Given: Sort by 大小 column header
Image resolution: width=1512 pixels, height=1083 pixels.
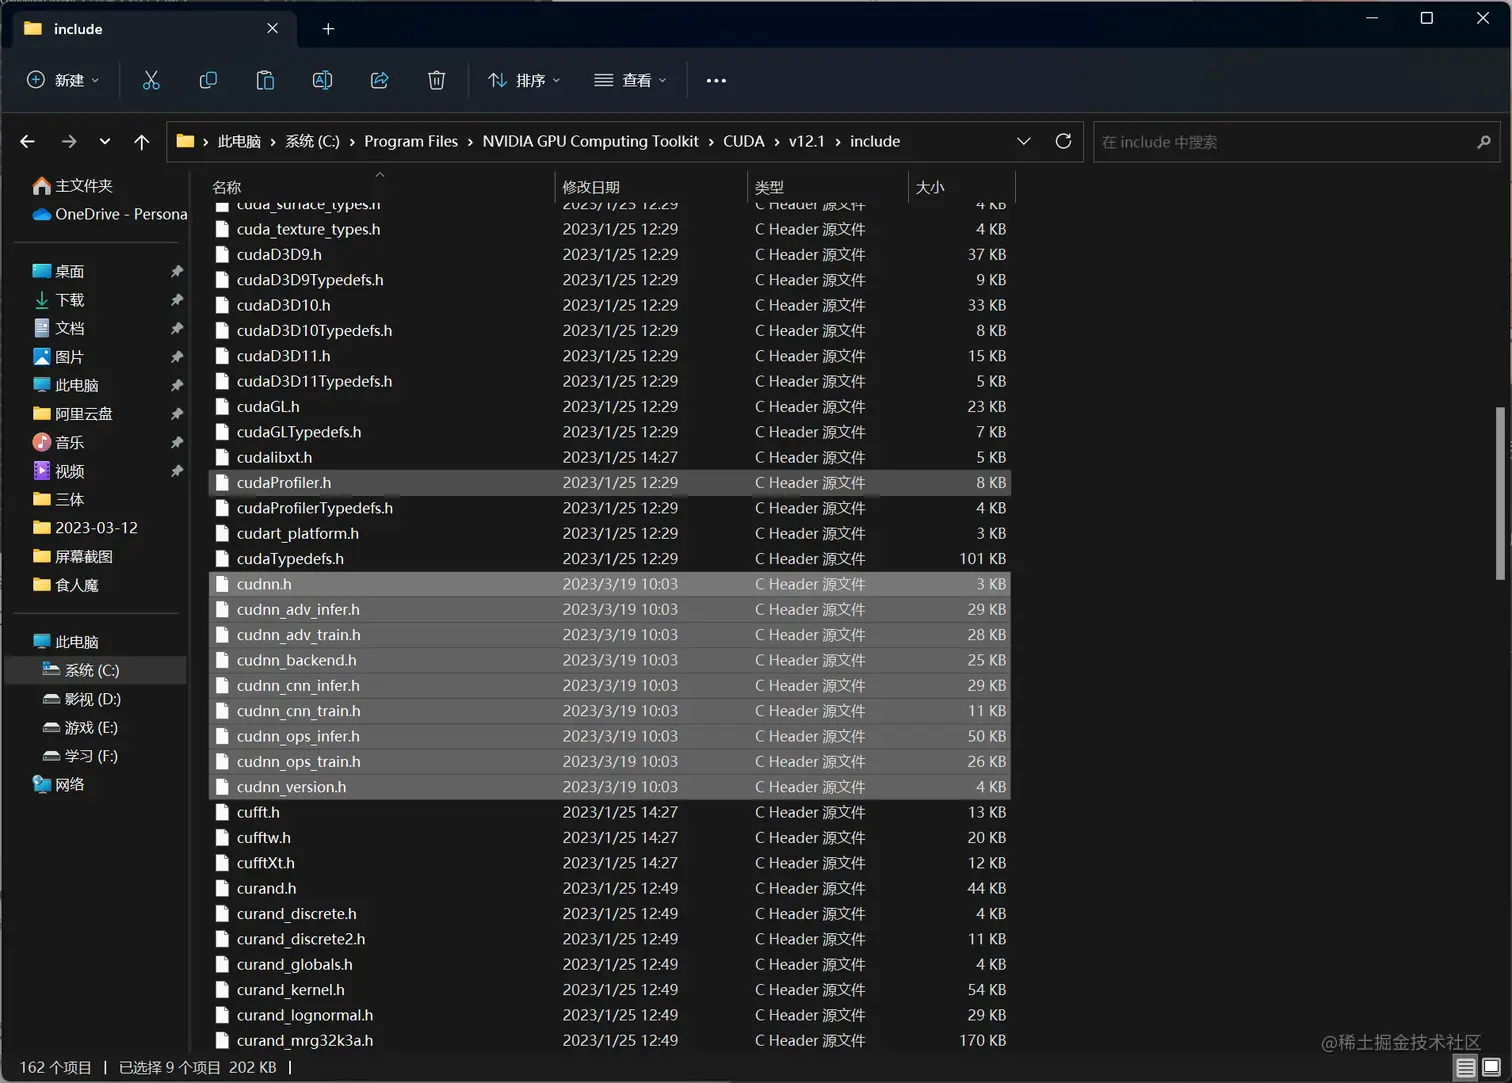Looking at the screenshot, I should click(962, 187).
